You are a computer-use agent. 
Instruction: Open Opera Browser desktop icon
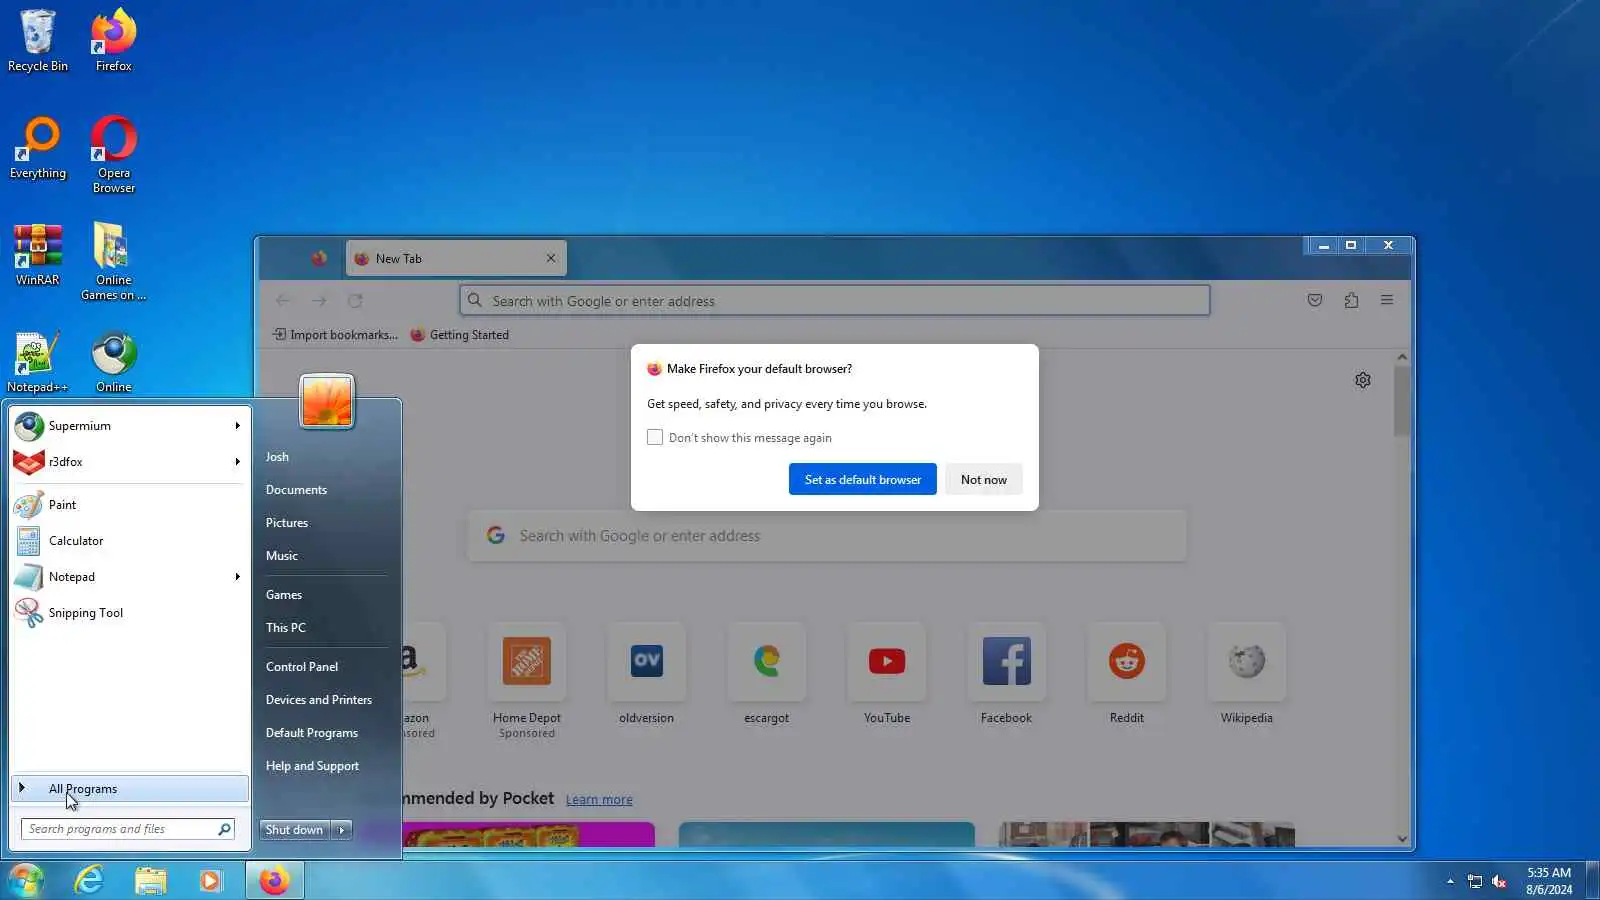click(114, 155)
